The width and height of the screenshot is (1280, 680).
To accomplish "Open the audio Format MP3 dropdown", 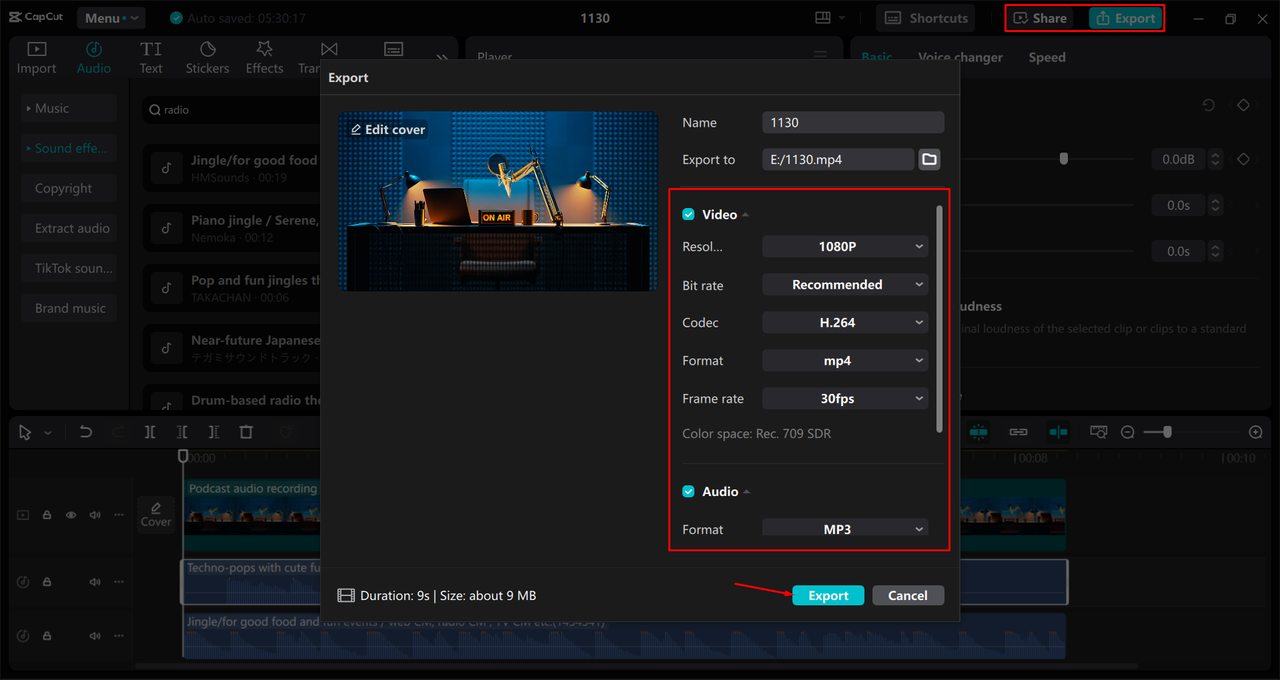I will point(845,528).
